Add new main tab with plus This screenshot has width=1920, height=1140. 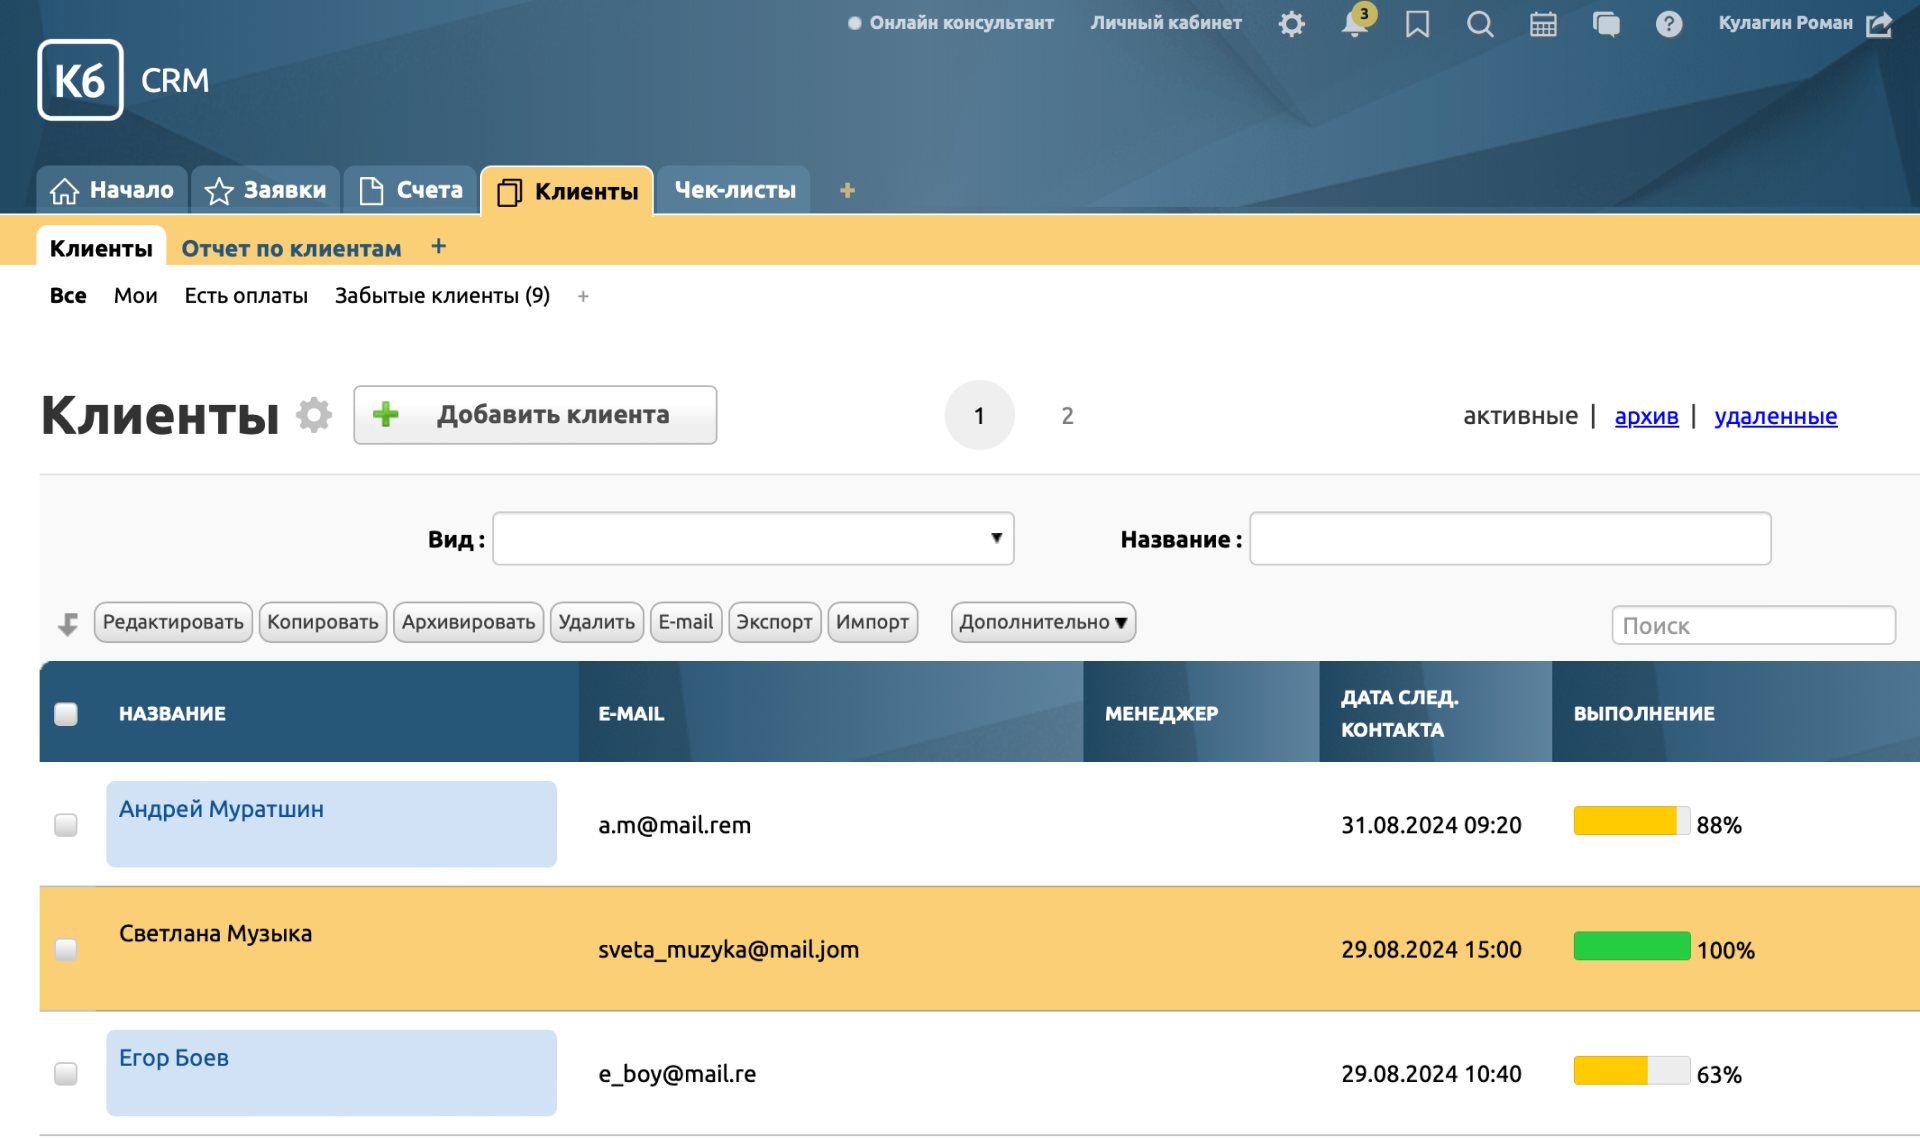pyautogui.click(x=847, y=190)
